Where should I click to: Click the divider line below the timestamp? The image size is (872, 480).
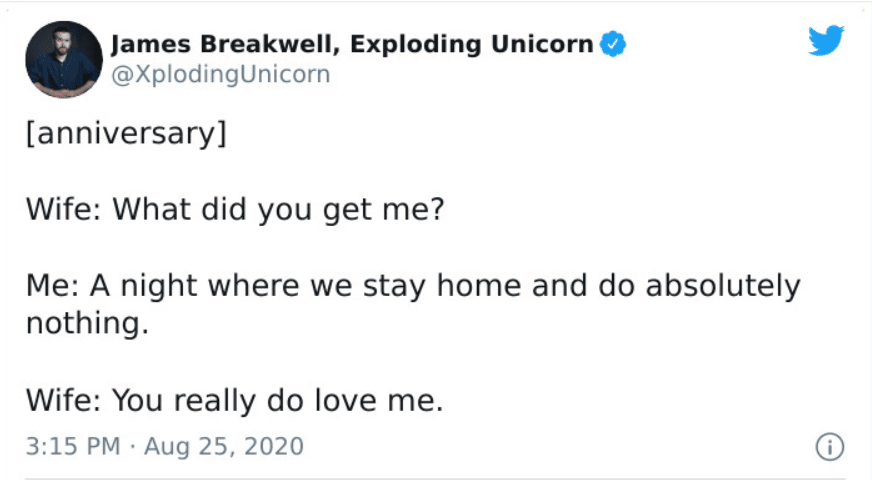436,478
